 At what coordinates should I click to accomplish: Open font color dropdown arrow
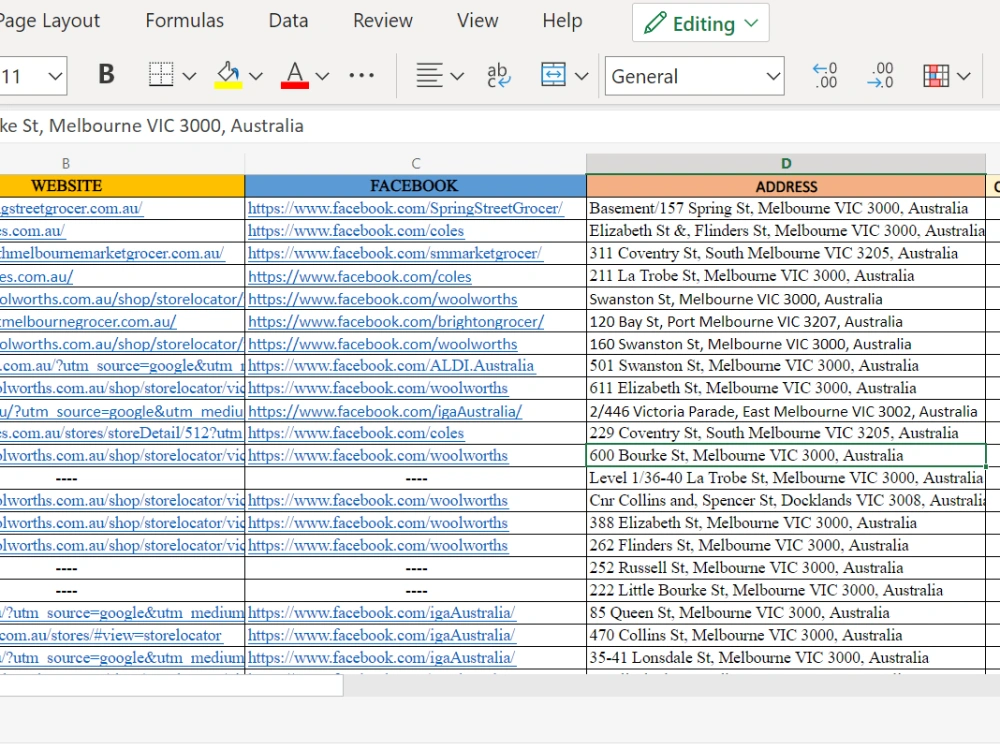(x=323, y=77)
